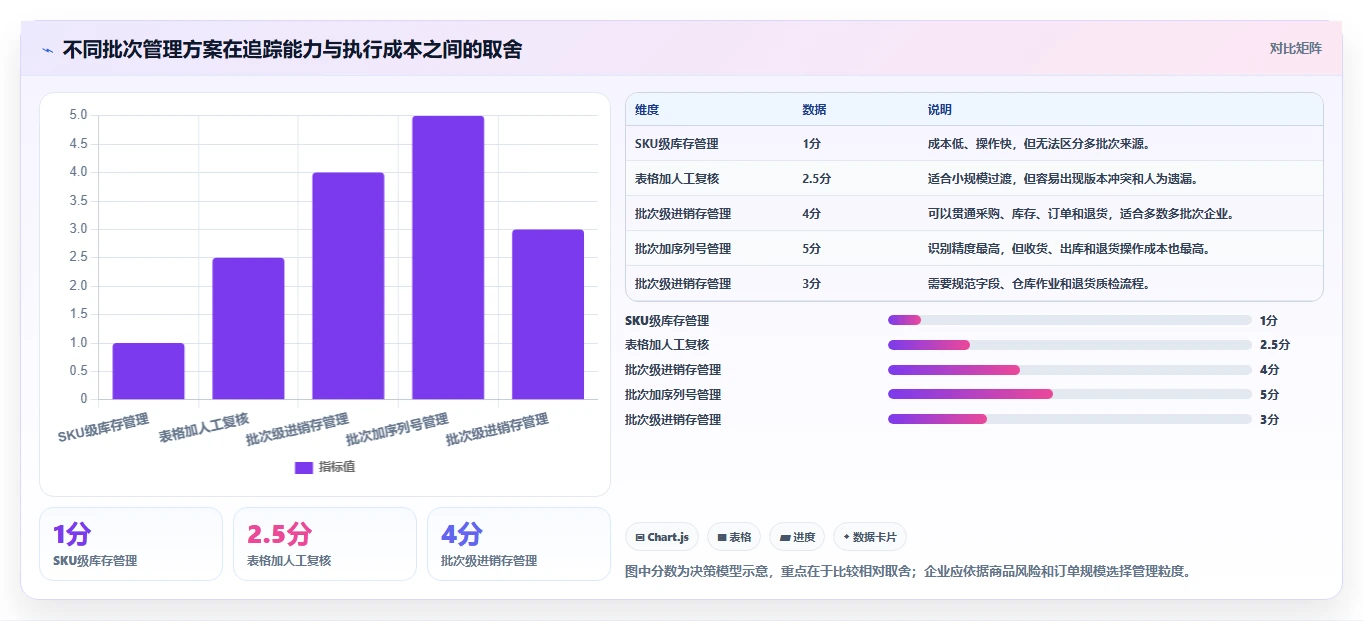Click the progress bar labeled 1分

click(x=1070, y=320)
